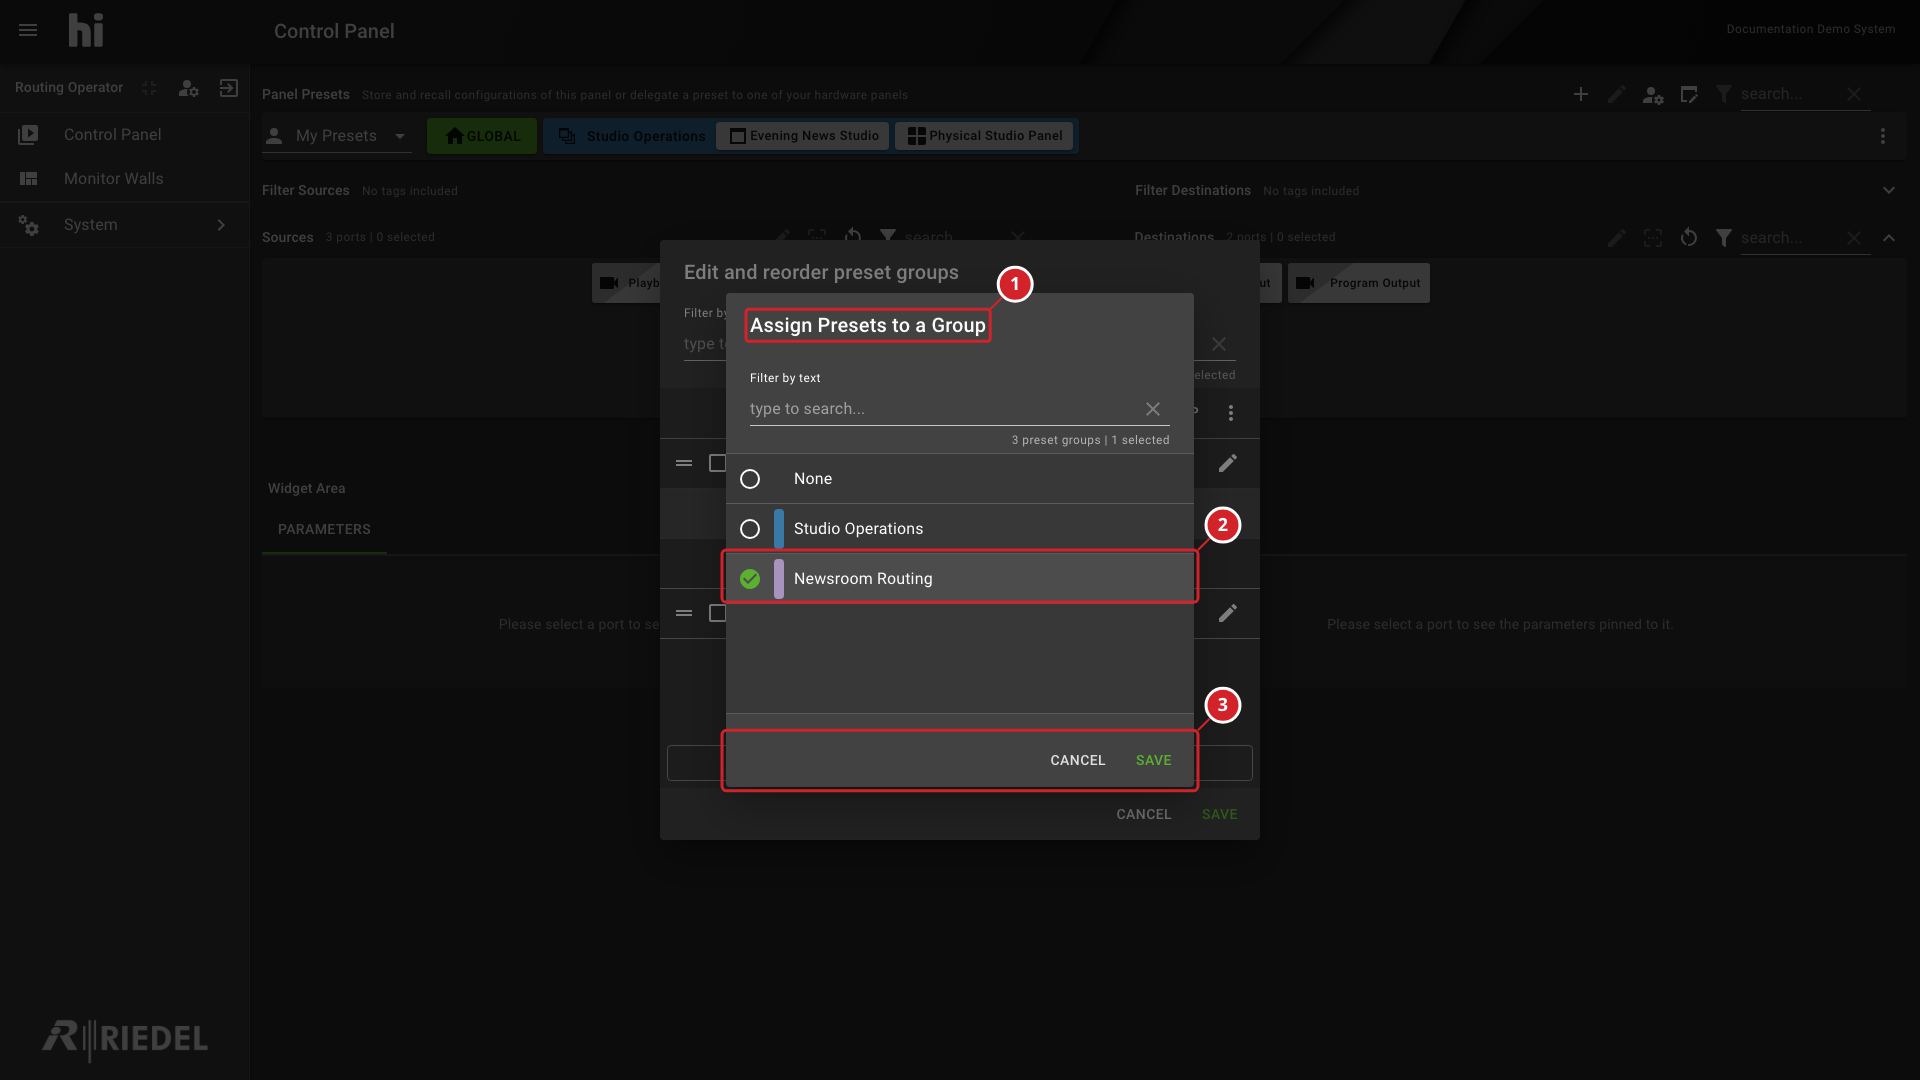
Task: Open the hamburger navigation menu
Action: [28, 30]
